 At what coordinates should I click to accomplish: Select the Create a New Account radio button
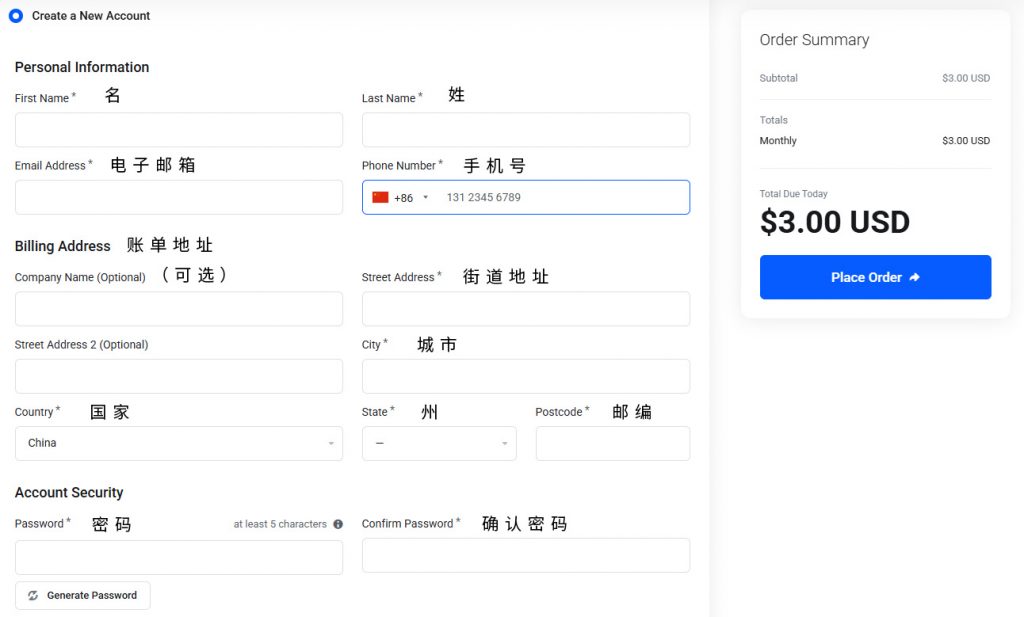coord(15,15)
